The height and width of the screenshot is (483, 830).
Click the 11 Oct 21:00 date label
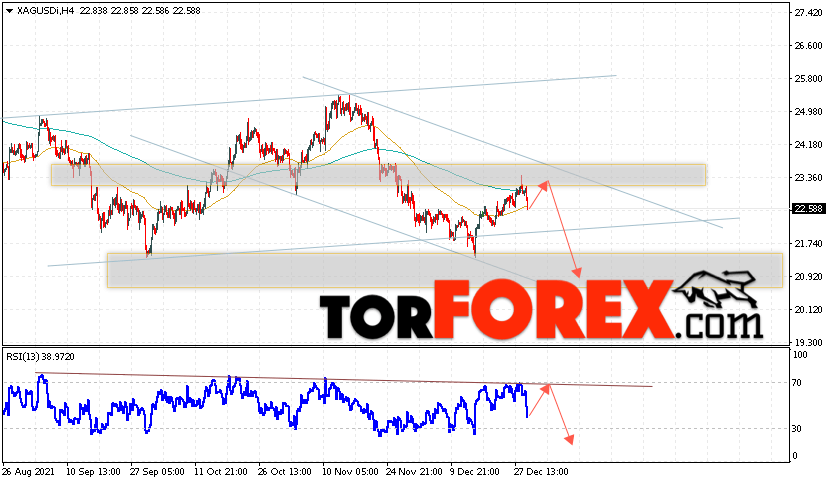[221, 471]
